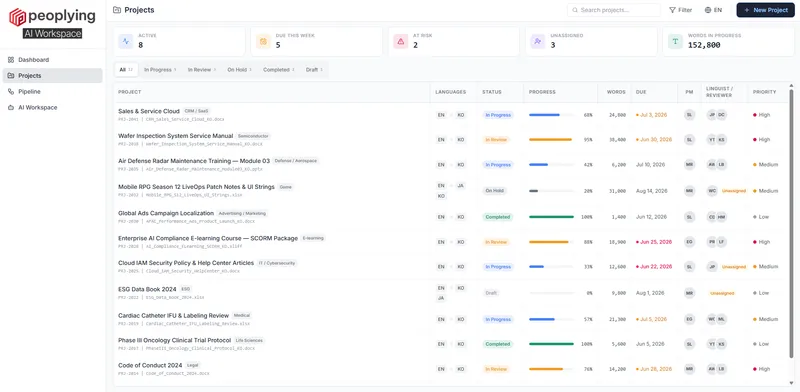The height and width of the screenshot is (392, 800).
Task: Click the At Risk warning triangle icon
Action: pyautogui.click(x=401, y=41)
